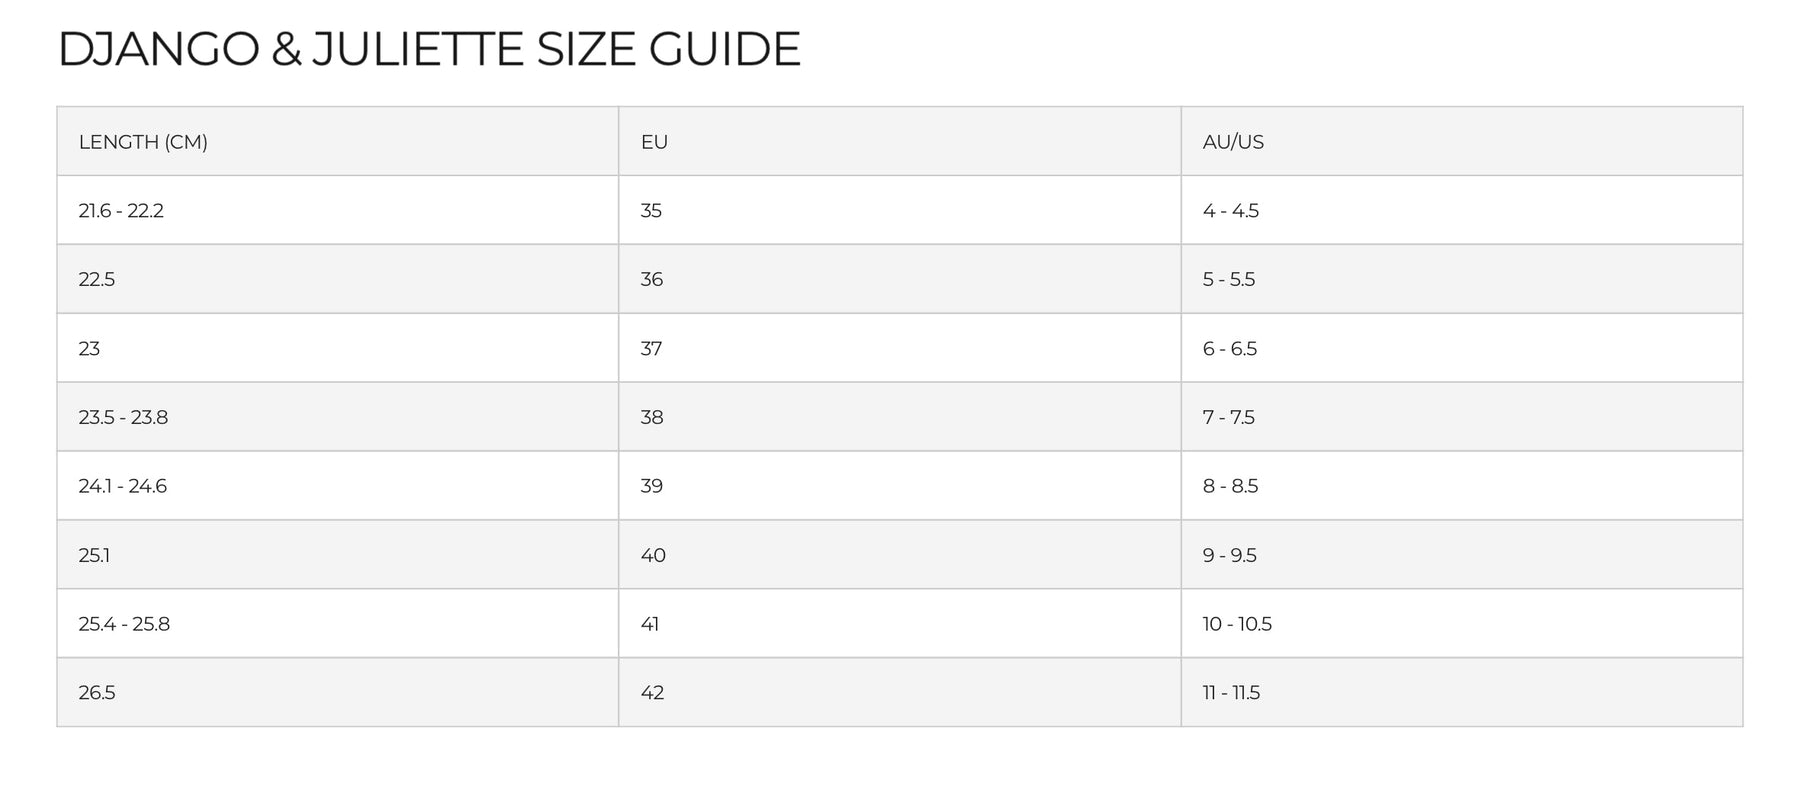Select EU size 37 cell
This screenshot has height=790, width=1800.
[x=651, y=349]
